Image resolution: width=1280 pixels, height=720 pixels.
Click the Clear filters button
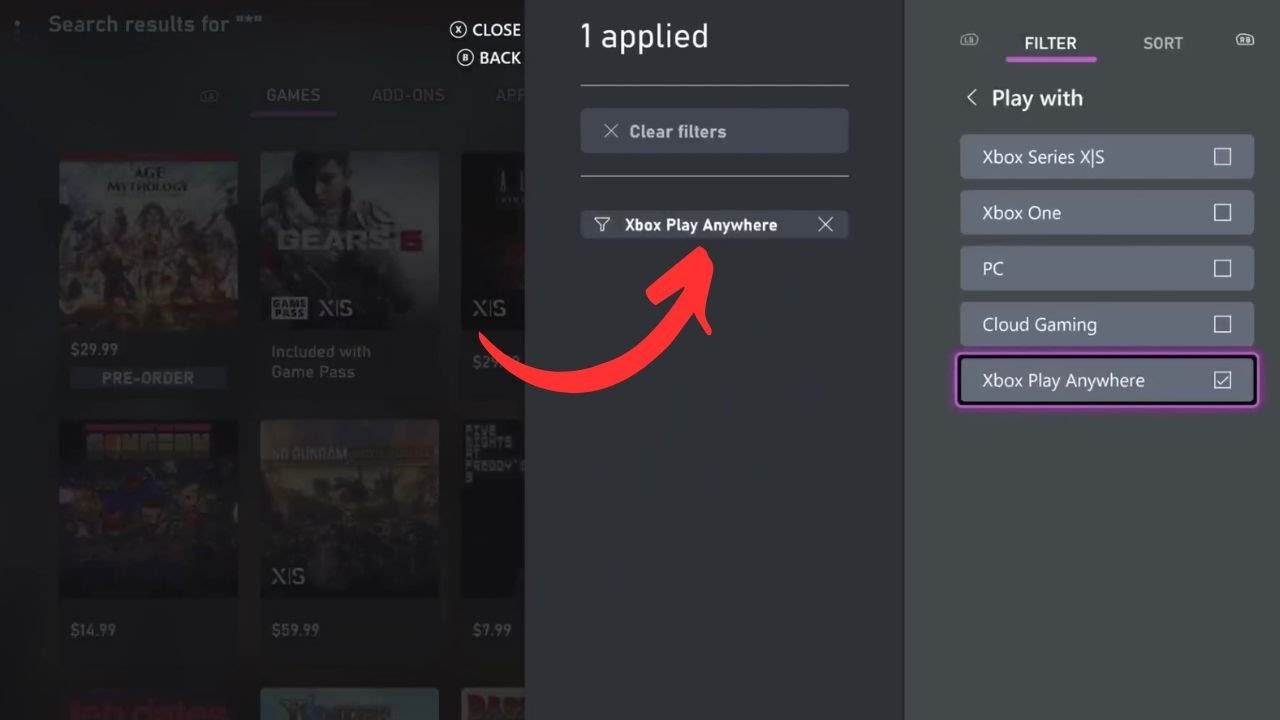tap(714, 131)
